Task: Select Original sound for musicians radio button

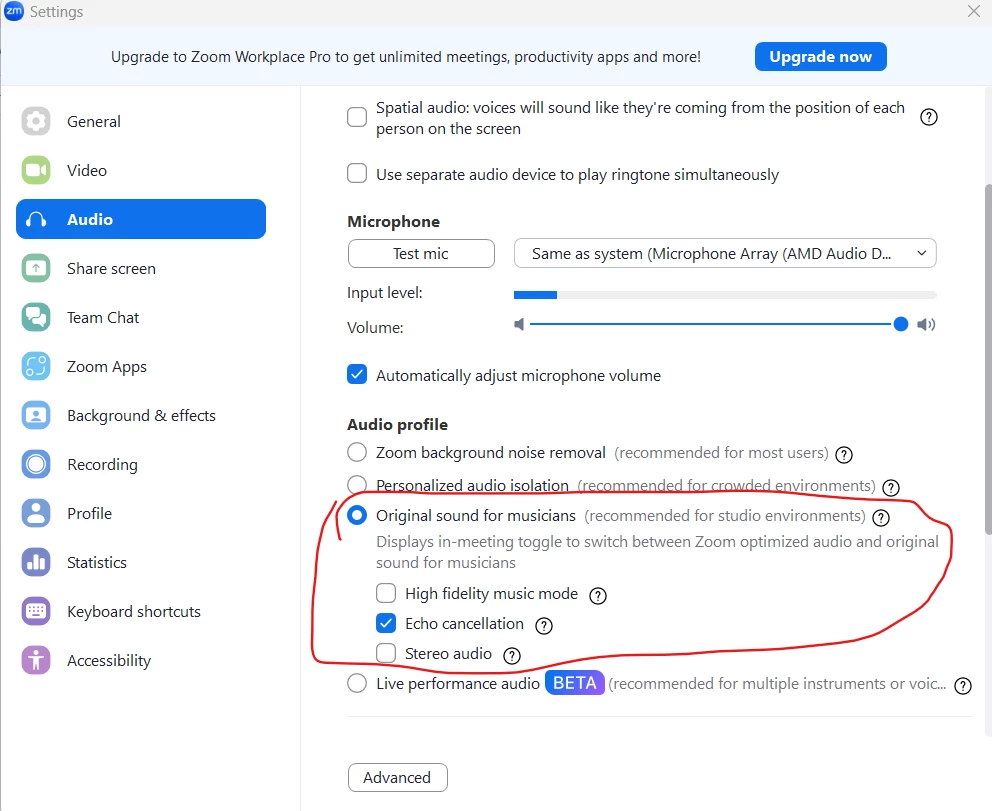Action: [357, 516]
